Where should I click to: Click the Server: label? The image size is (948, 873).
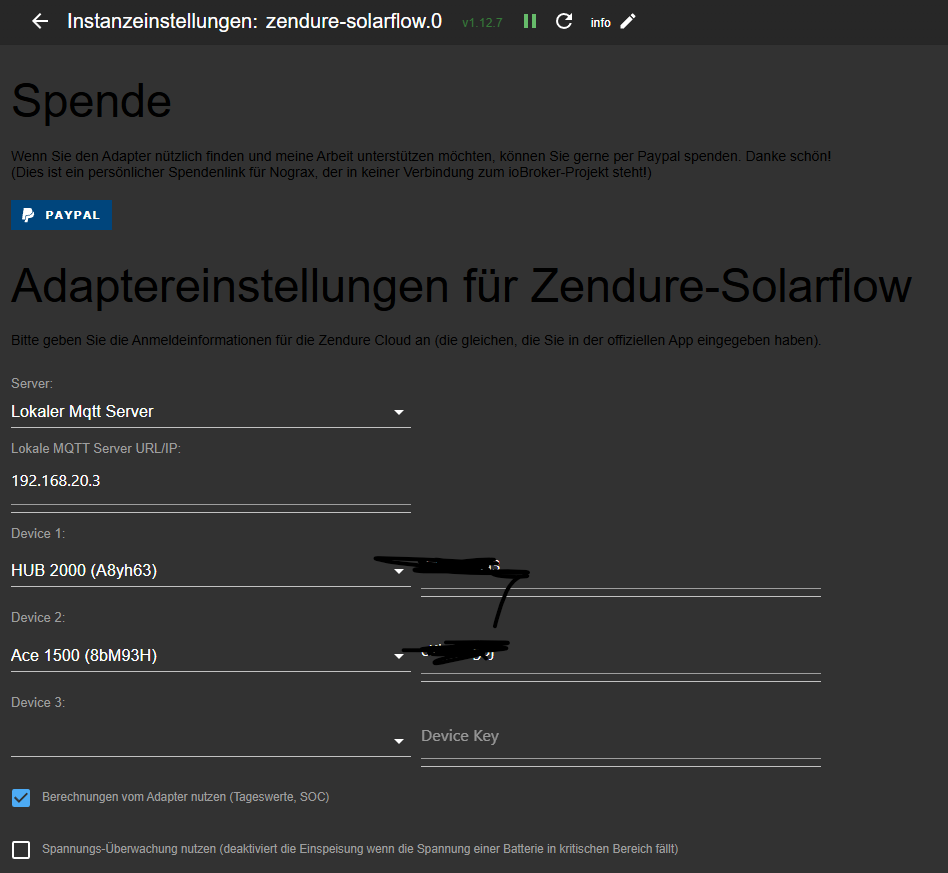32,383
